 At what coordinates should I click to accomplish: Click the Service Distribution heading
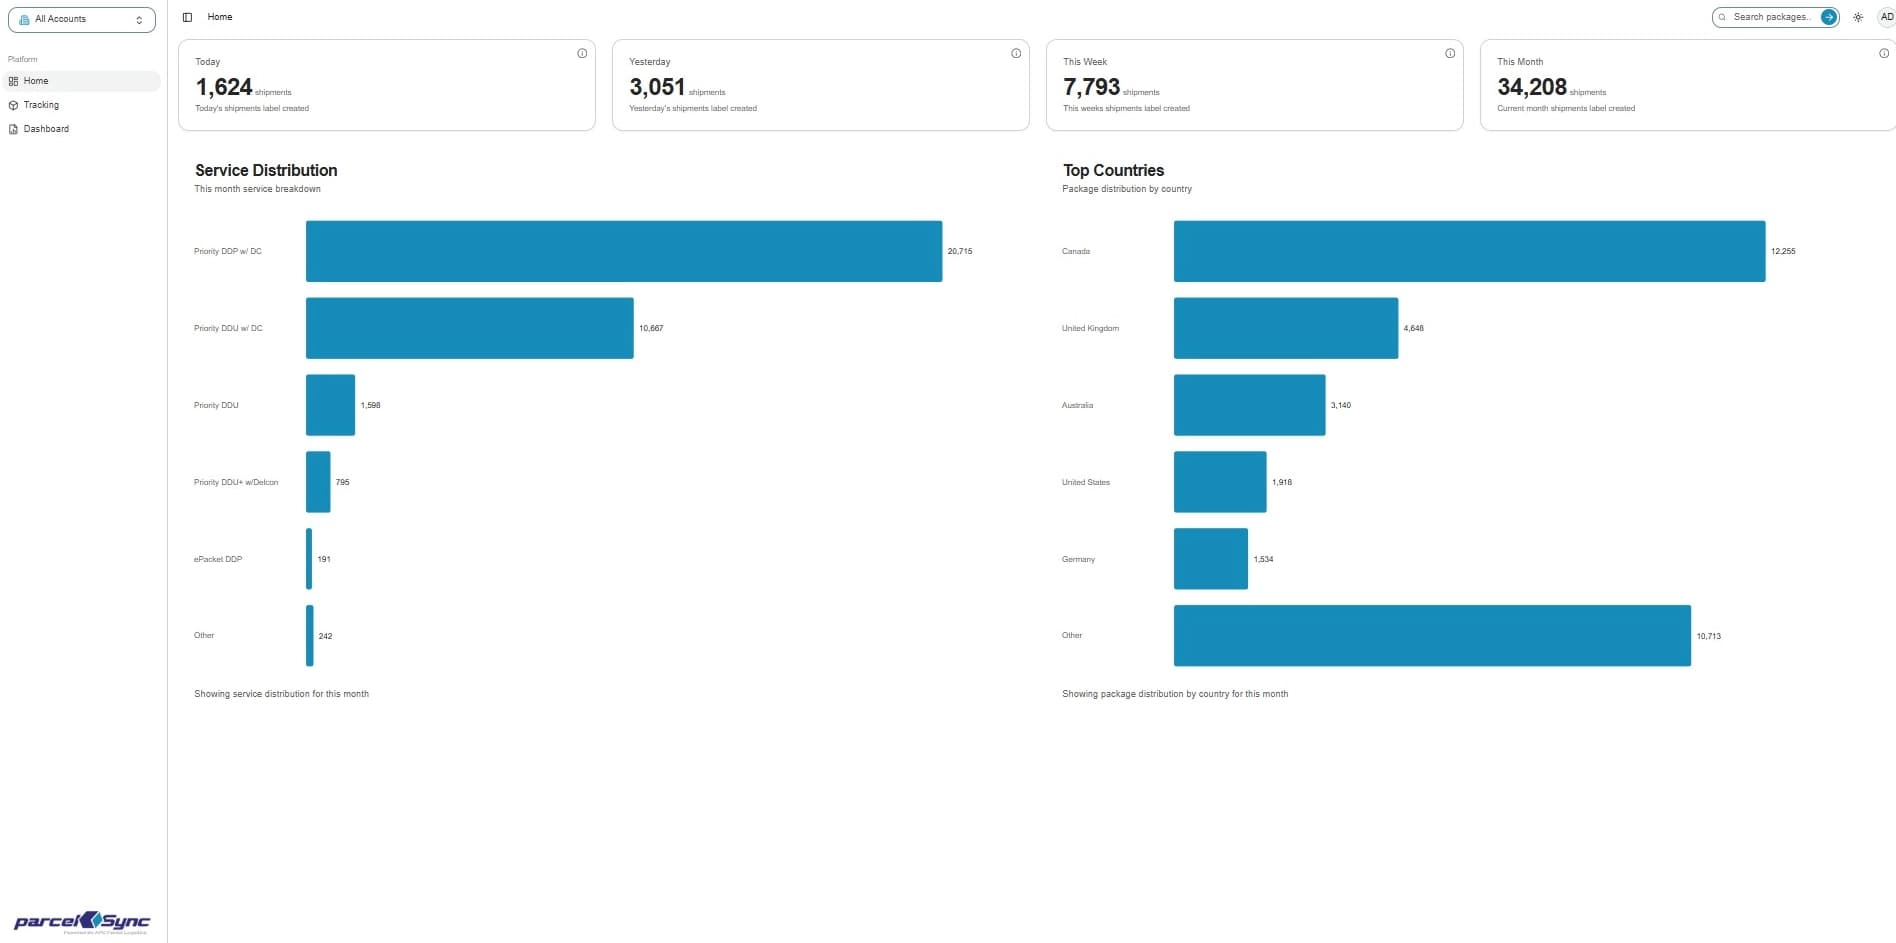click(266, 171)
